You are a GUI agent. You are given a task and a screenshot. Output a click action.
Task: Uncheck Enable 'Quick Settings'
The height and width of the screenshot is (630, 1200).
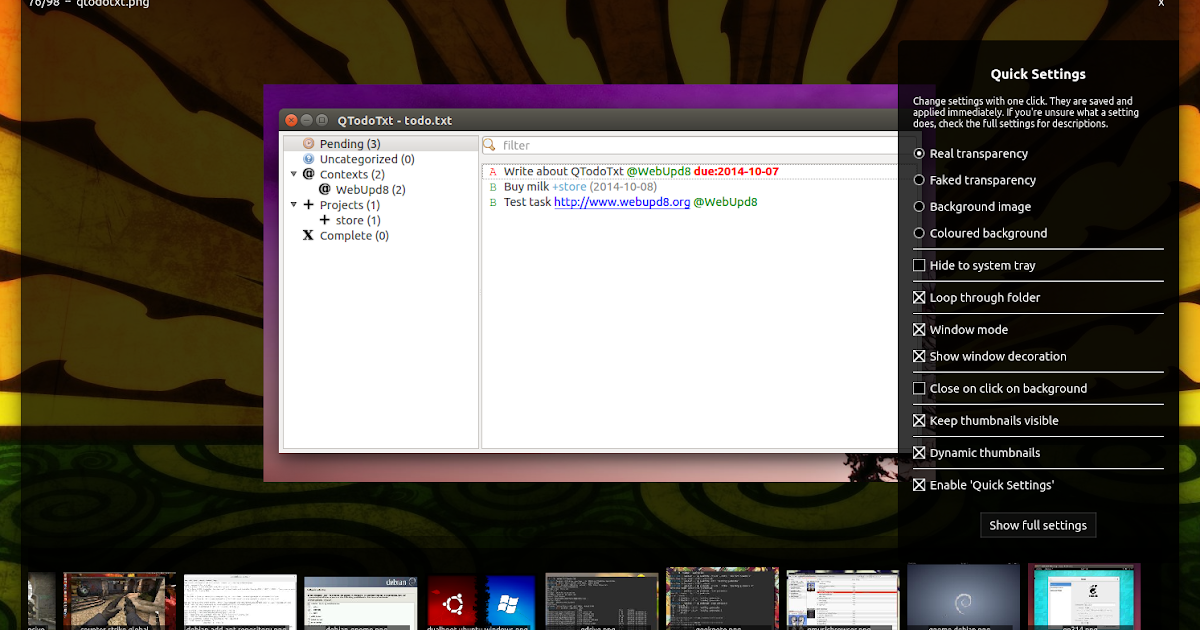click(x=919, y=485)
